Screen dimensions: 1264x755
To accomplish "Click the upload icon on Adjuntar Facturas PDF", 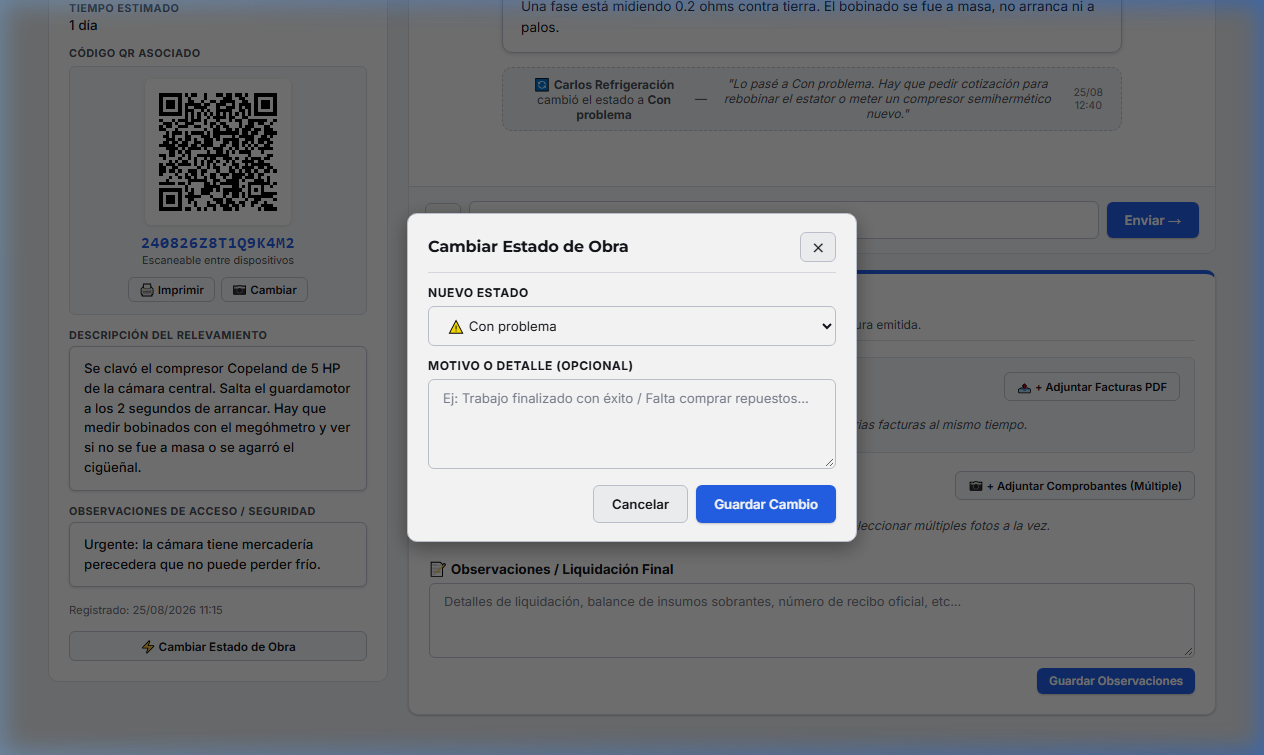I will (x=1024, y=387).
